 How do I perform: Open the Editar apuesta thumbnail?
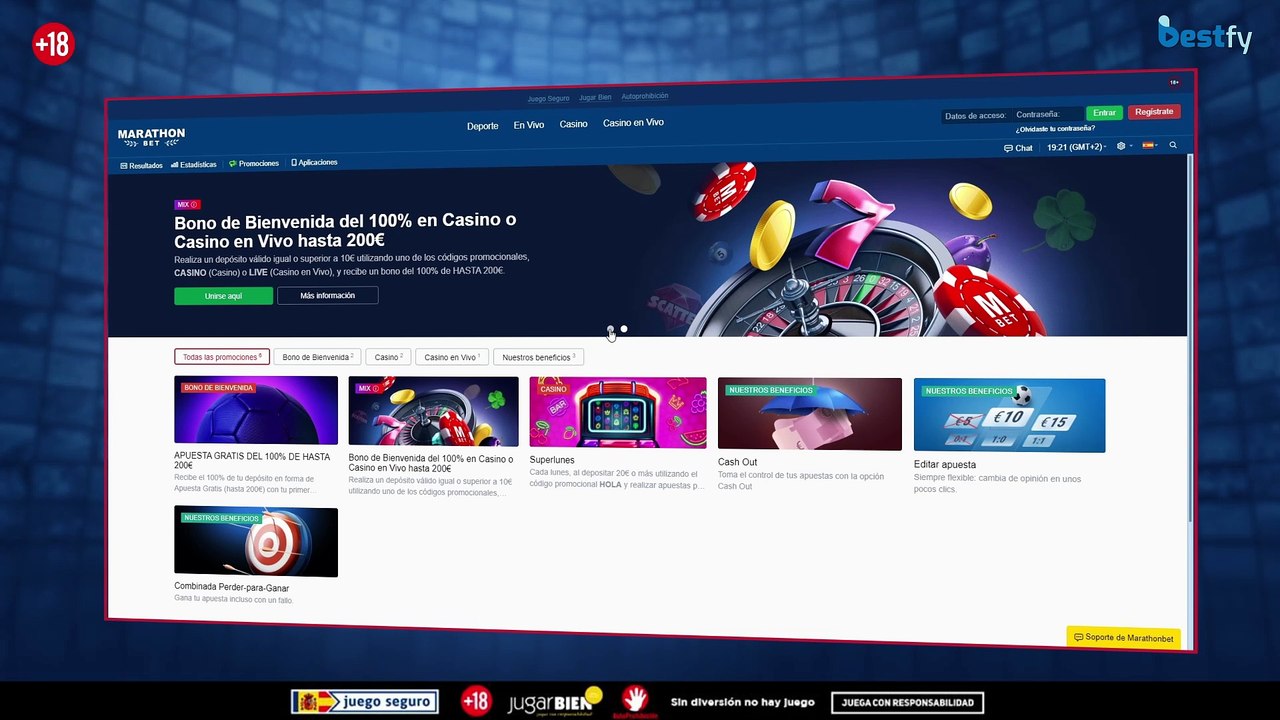[x=1010, y=415]
